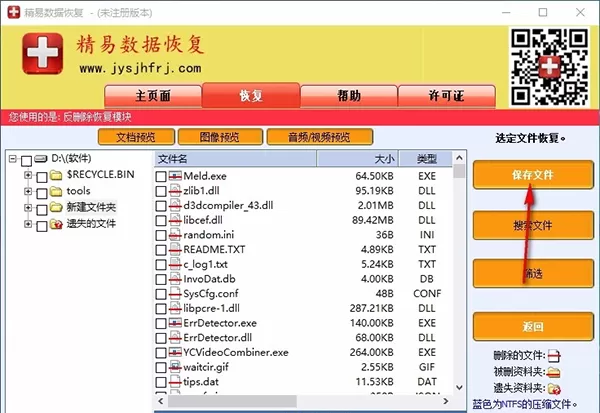This screenshot has height=413, width=600.
Task: Click the 遗失的文件 lost folder icon
Action: tap(56, 224)
